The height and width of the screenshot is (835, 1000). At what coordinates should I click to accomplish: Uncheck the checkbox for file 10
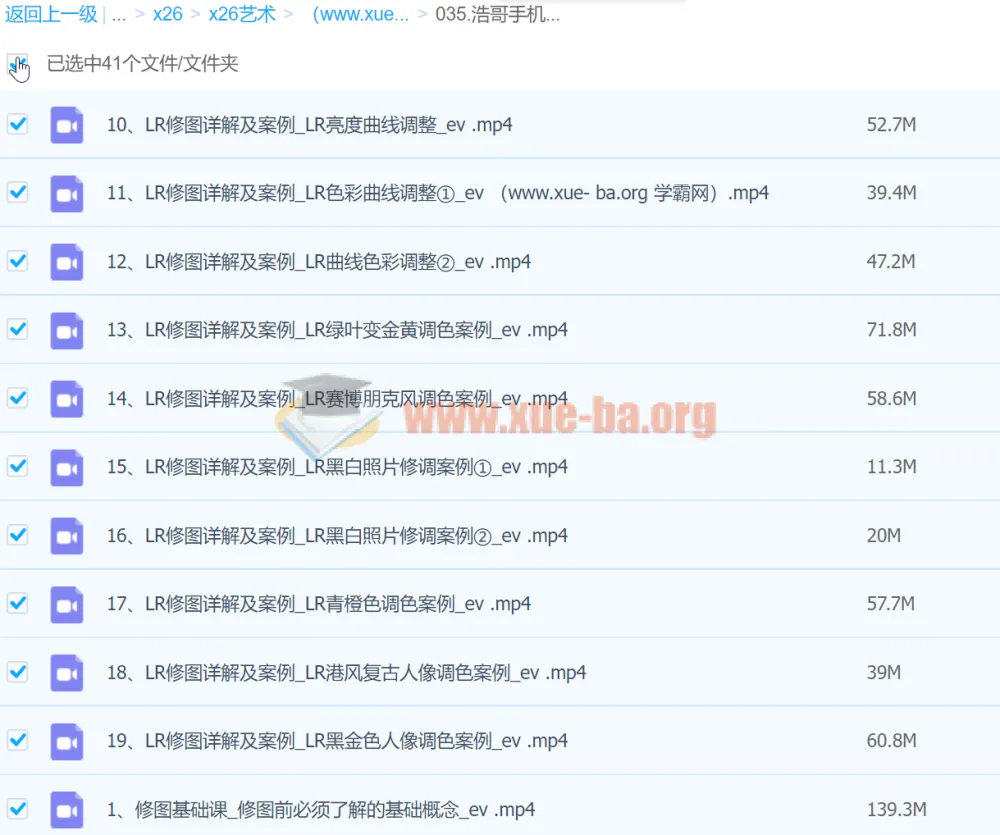click(x=17, y=124)
